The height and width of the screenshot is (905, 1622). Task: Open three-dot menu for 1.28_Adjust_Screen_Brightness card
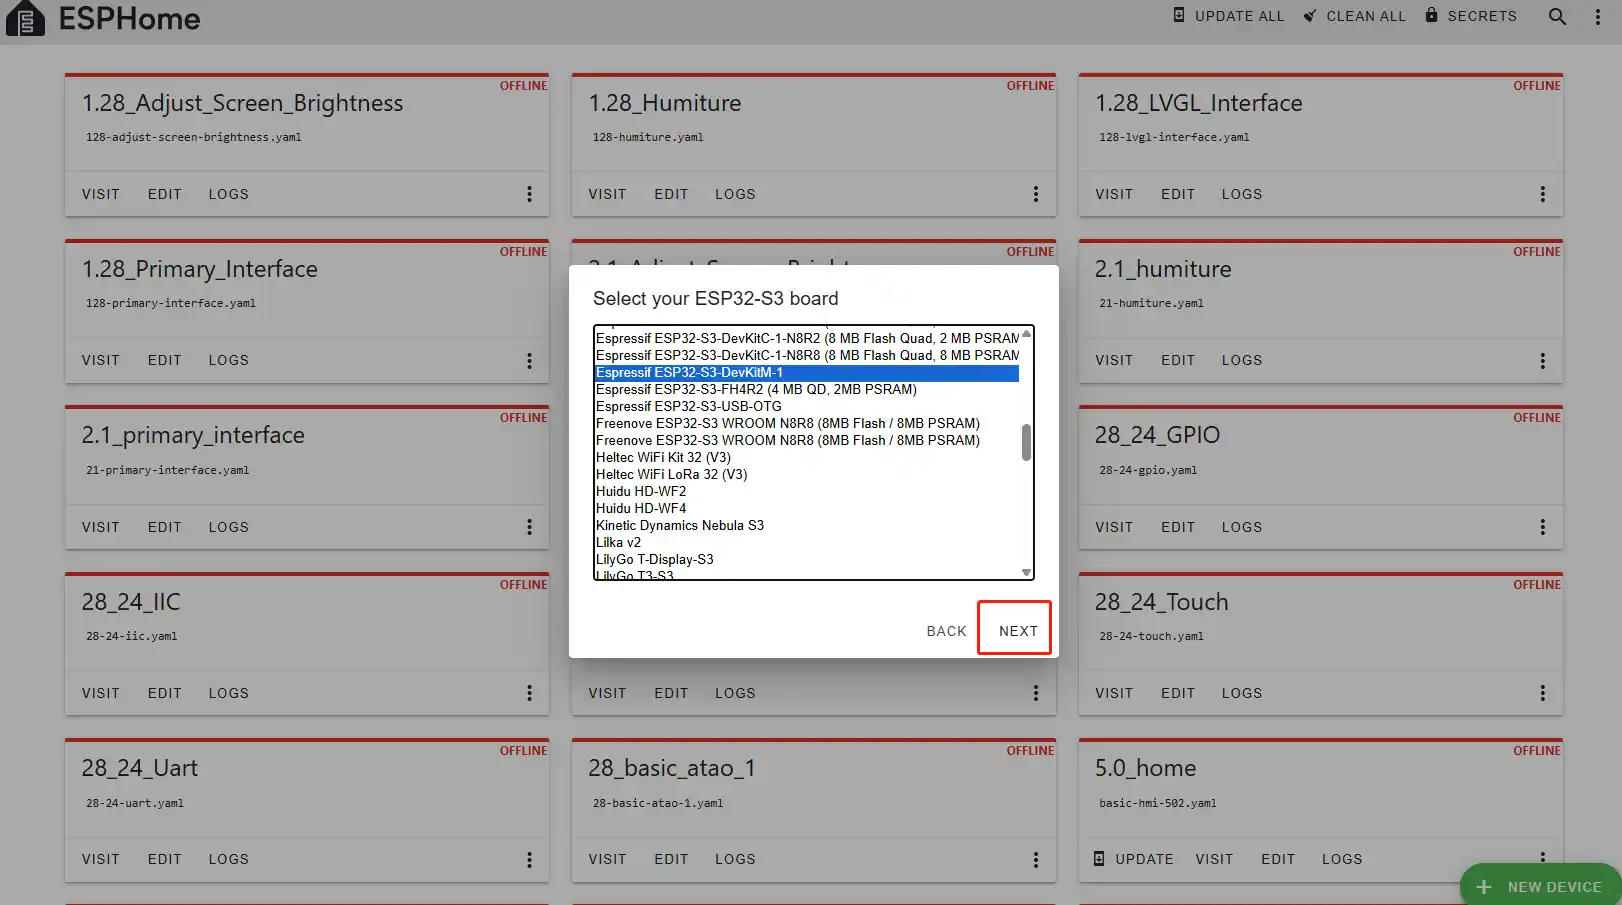[529, 194]
